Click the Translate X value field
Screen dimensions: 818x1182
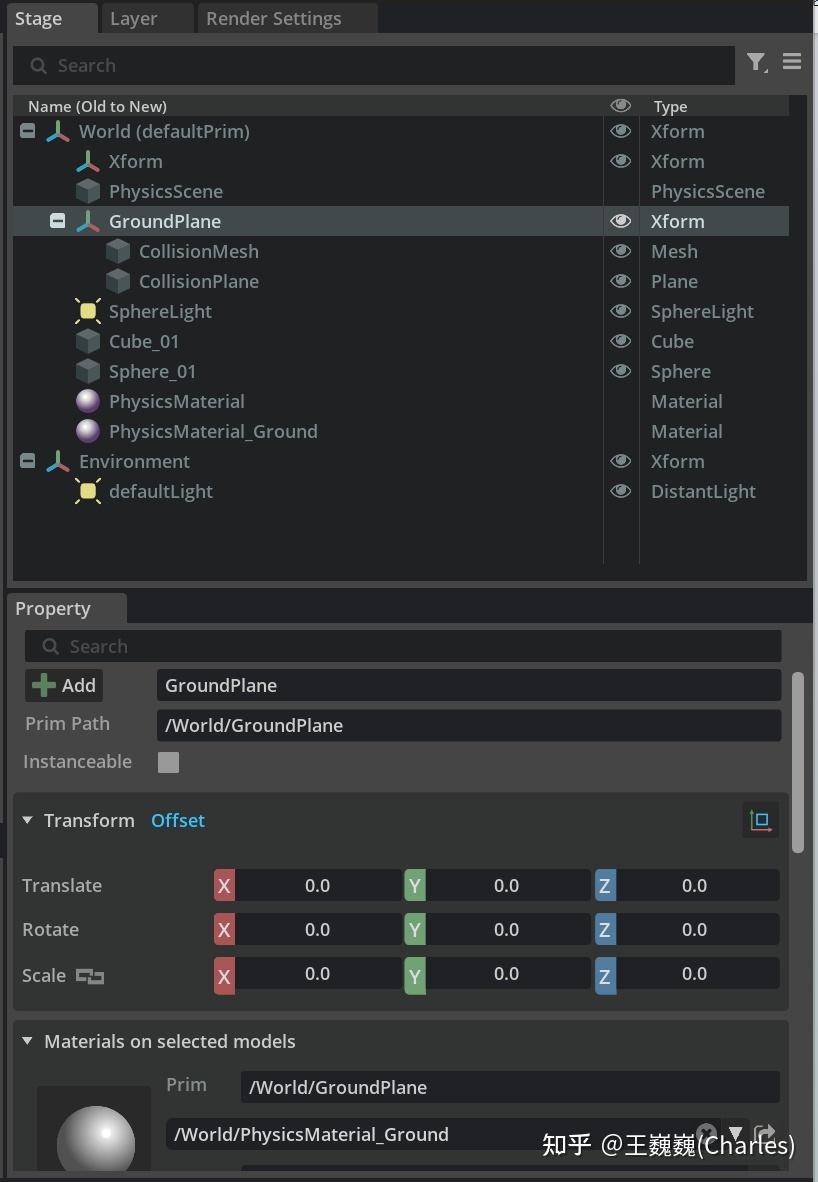tap(308, 886)
